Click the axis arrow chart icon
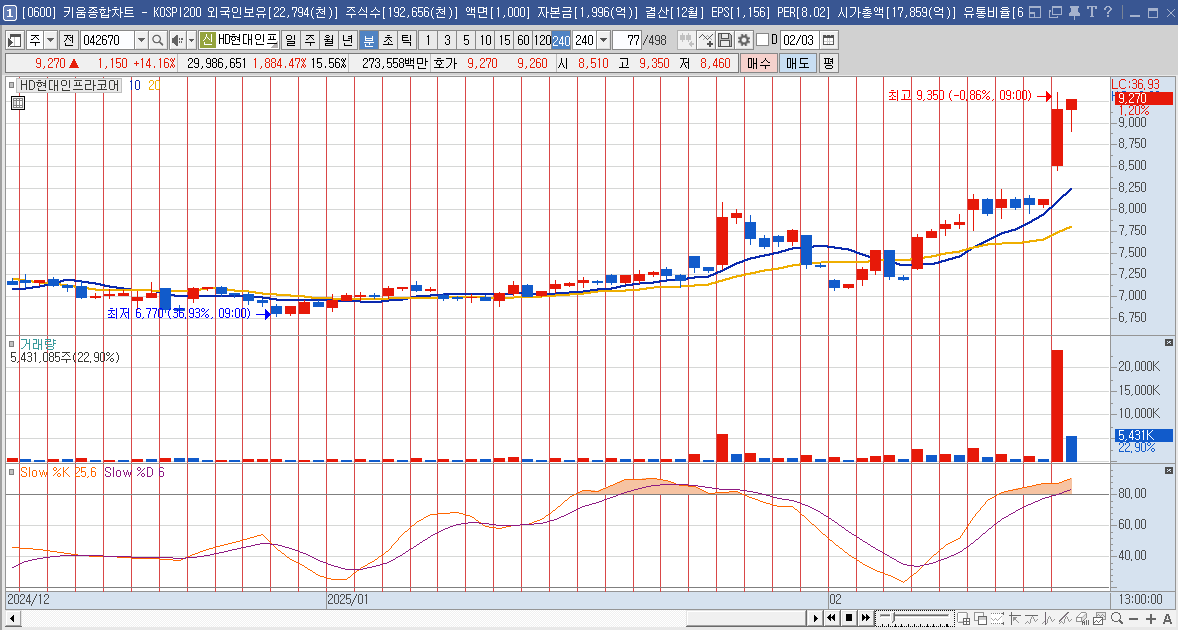The height and width of the screenshot is (630, 1178). coord(1014,618)
